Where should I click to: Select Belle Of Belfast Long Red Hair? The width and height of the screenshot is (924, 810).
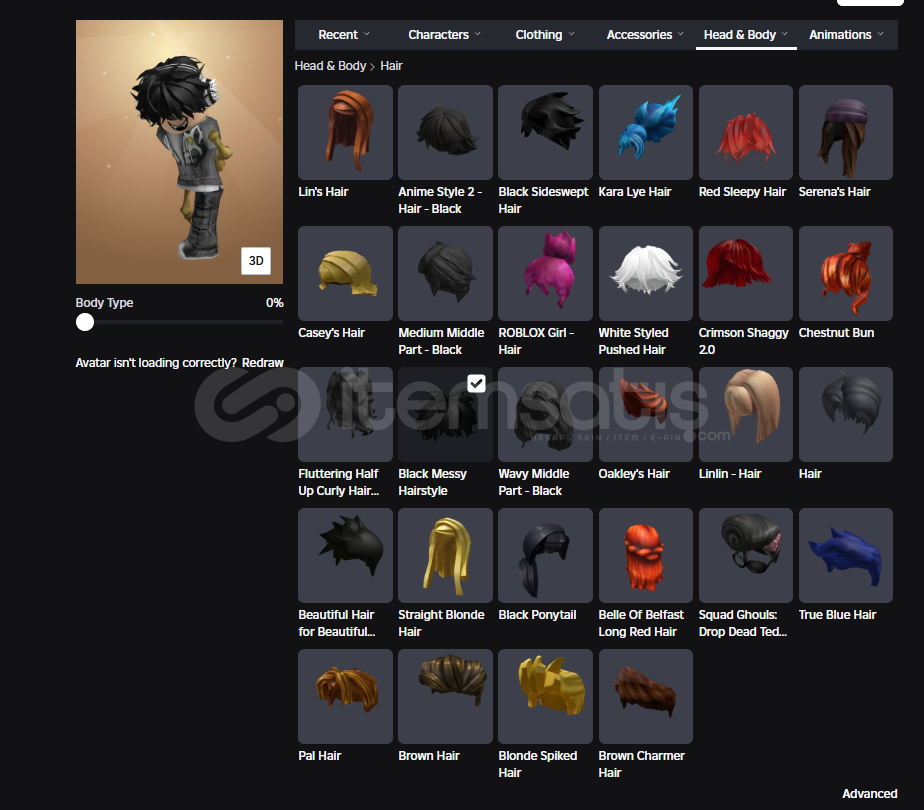[646, 556]
